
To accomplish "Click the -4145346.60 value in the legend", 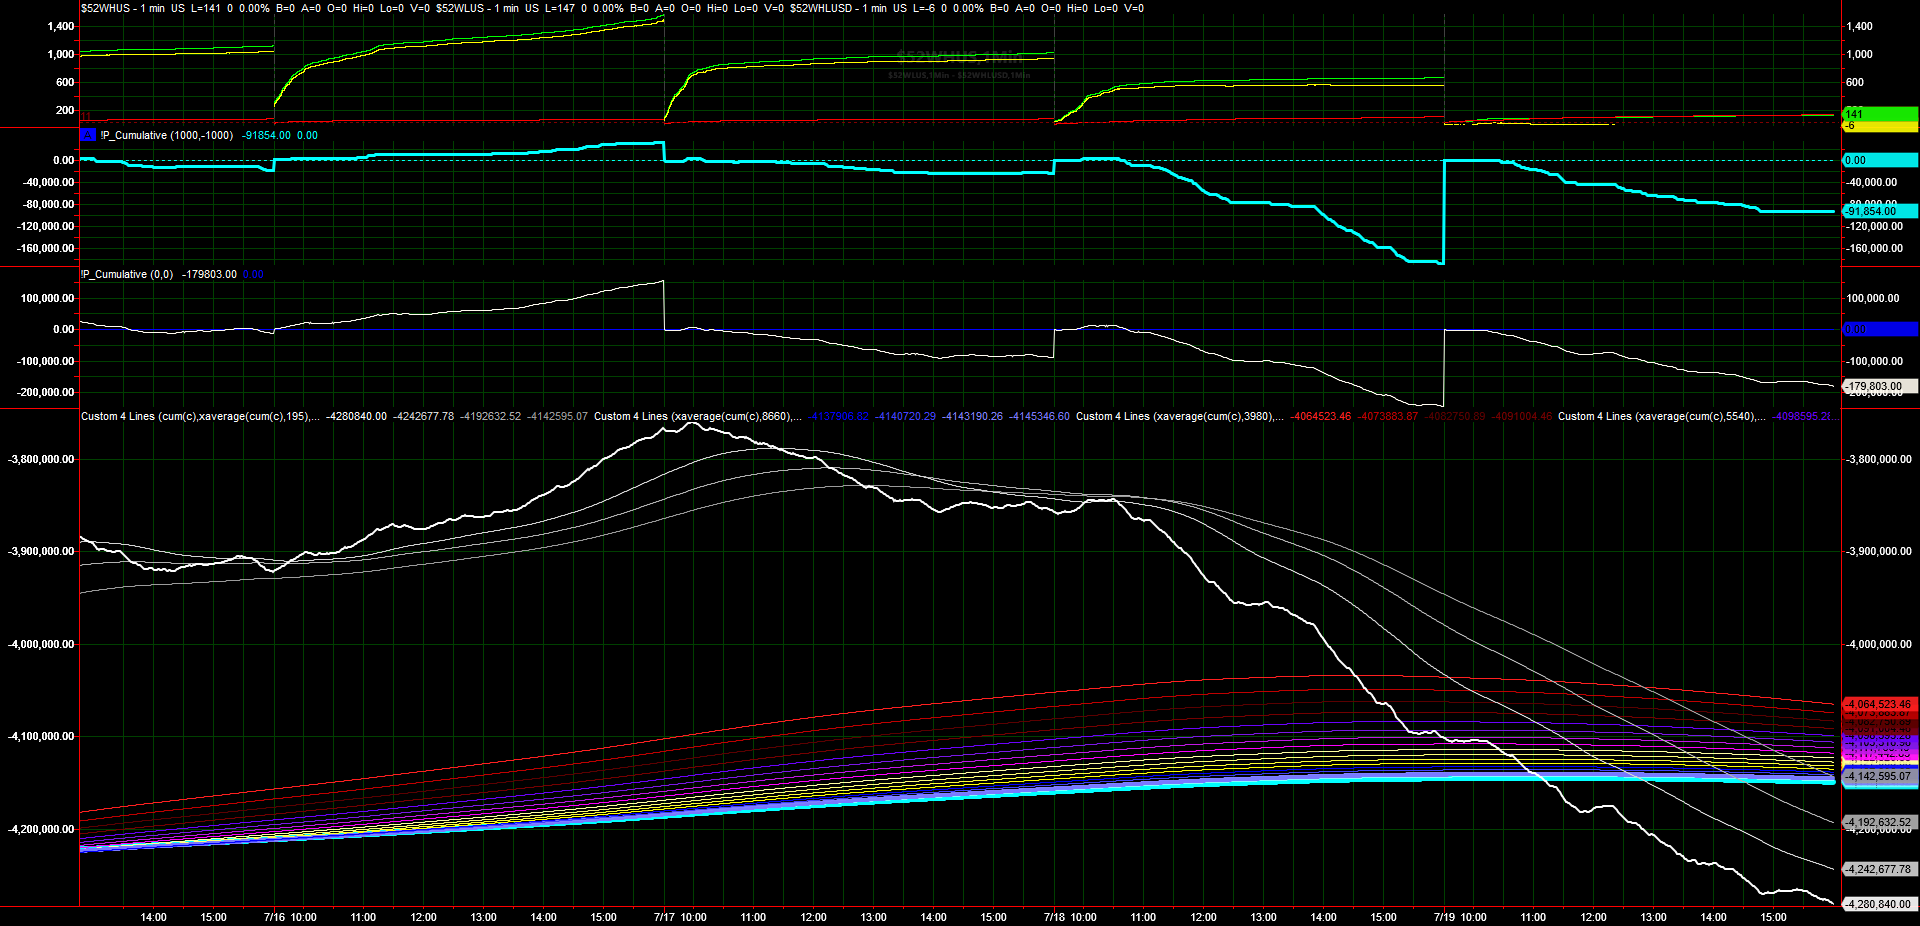I will [x=1039, y=416].
